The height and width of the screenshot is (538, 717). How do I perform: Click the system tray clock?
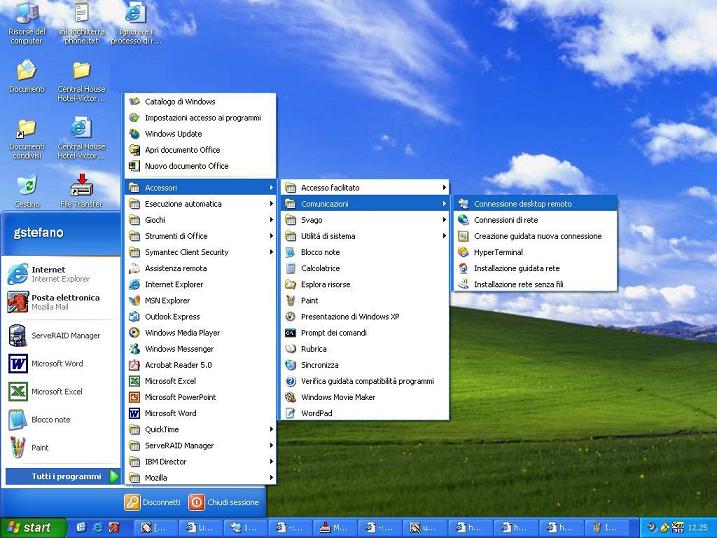697,527
